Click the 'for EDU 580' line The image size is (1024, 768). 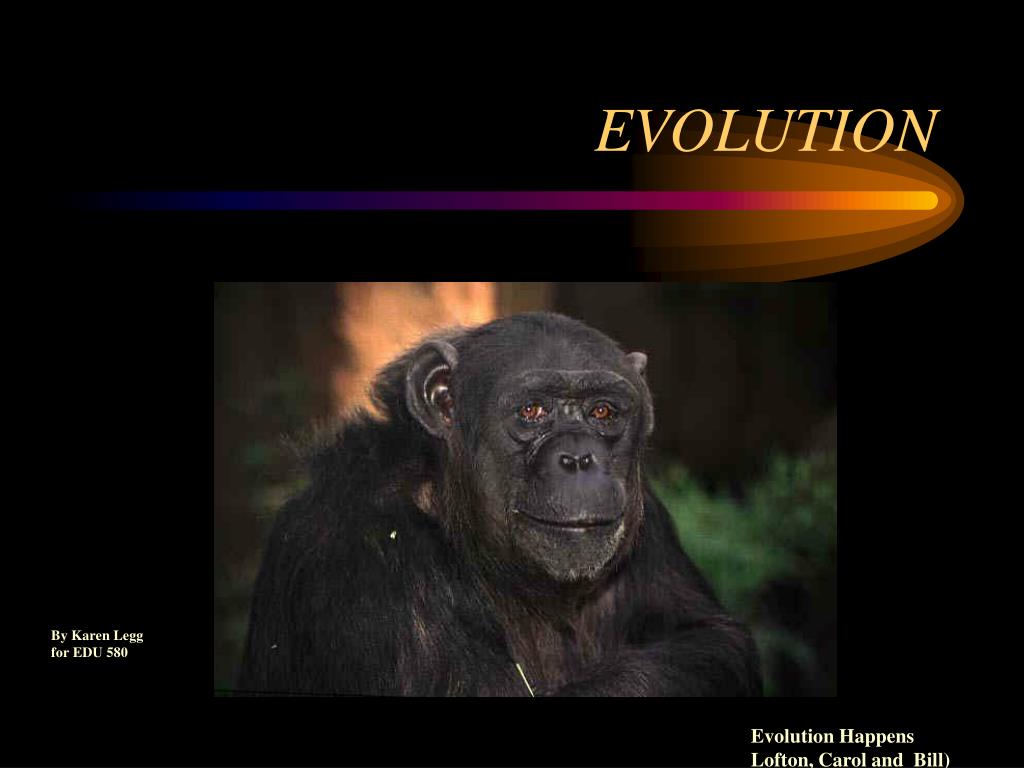89,652
